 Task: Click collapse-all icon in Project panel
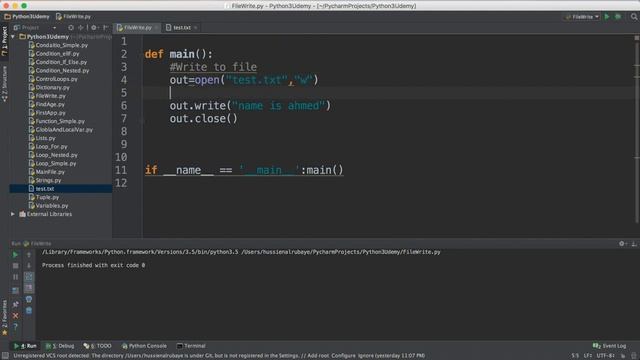[x=81, y=28]
